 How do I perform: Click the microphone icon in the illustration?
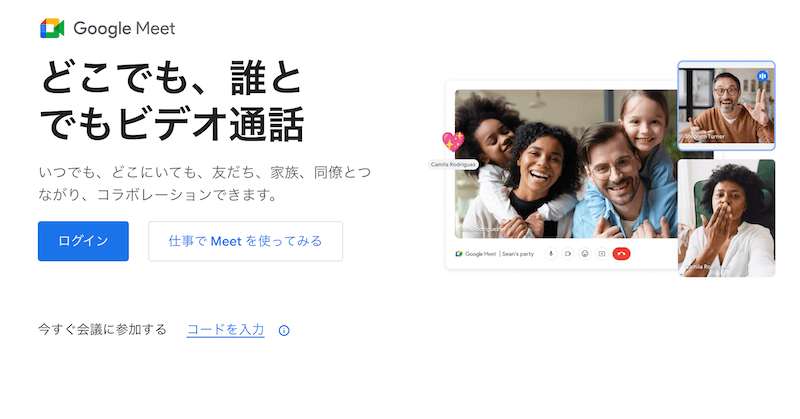click(551, 254)
